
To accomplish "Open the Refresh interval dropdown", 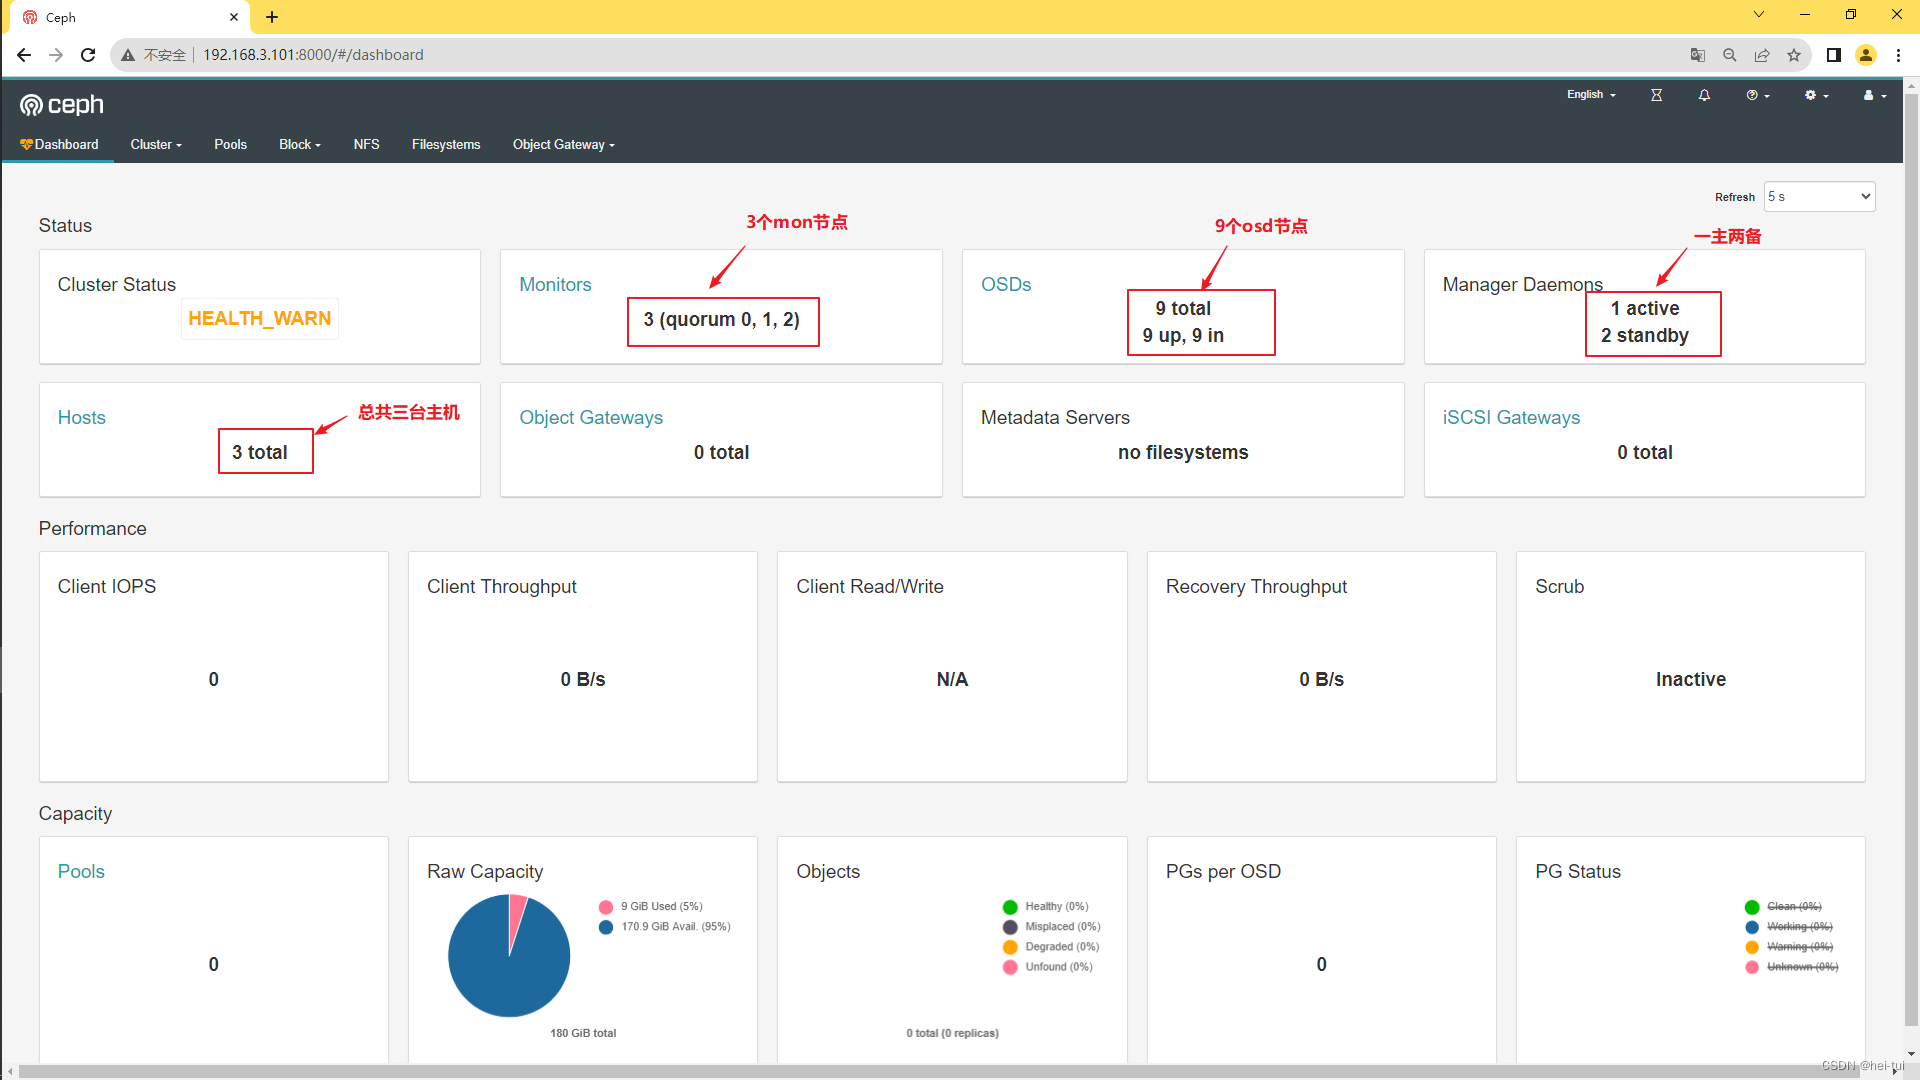I will point(1818,197).
